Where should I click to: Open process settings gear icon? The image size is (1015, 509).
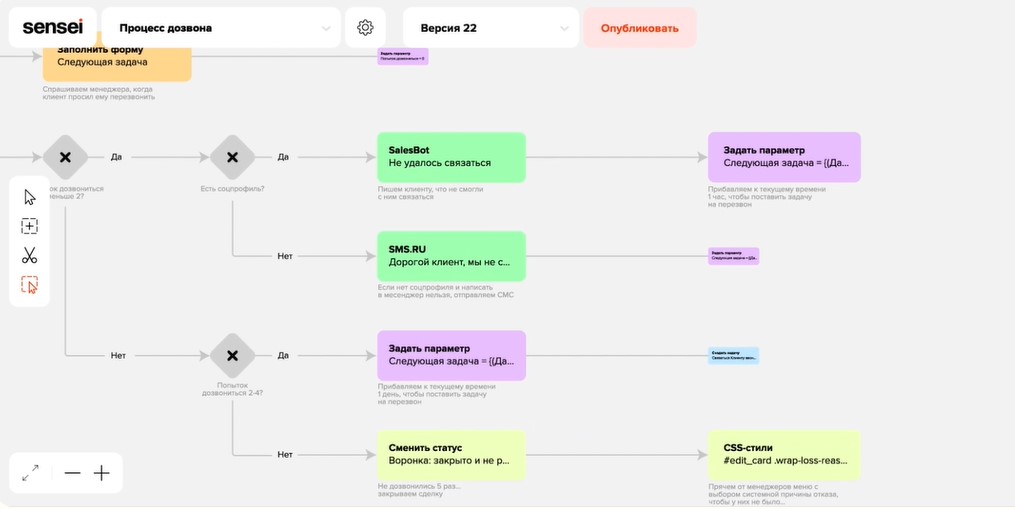point(365,28)
